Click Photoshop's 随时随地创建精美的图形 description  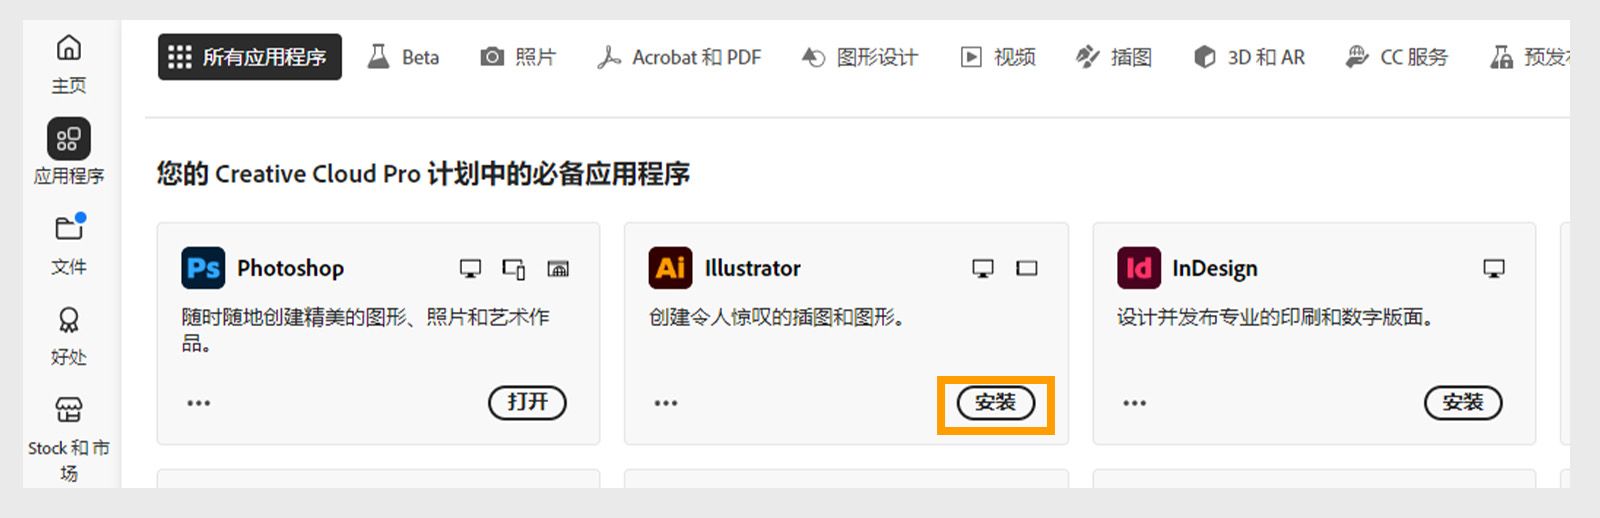click(365, 330)
